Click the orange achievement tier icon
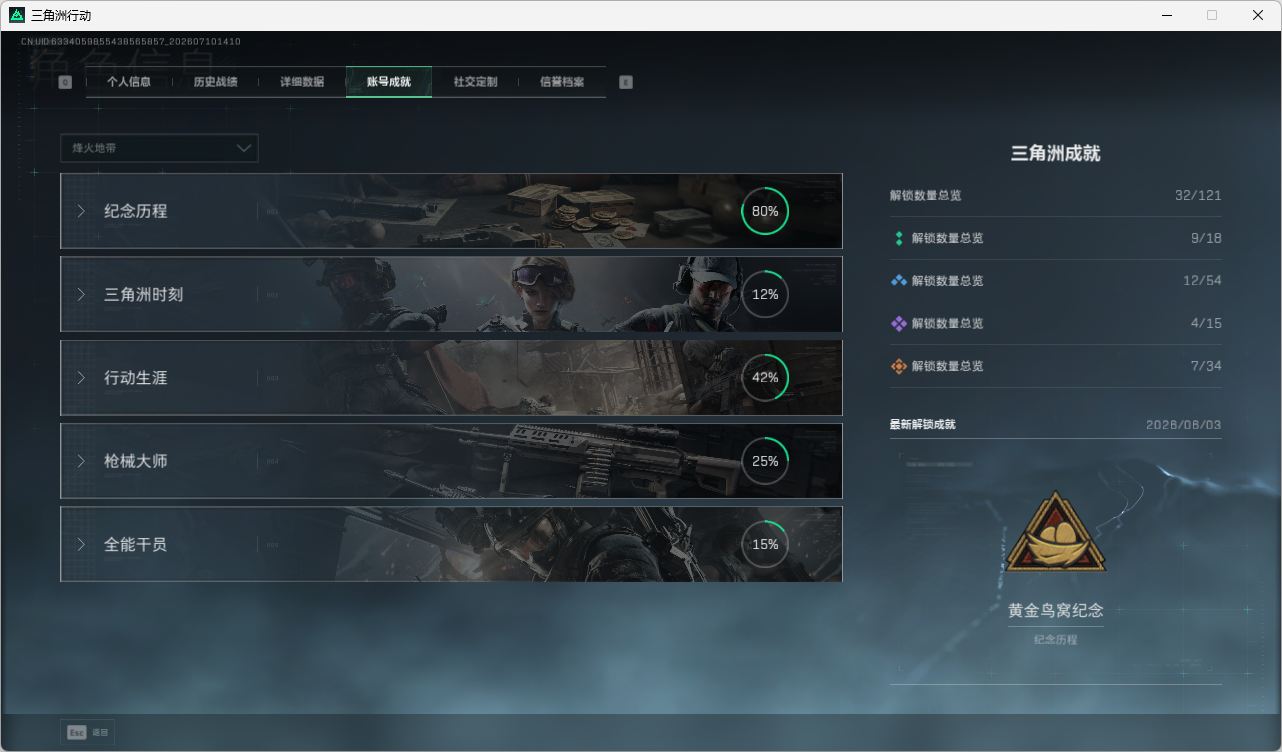 click(x=898, y=366)
